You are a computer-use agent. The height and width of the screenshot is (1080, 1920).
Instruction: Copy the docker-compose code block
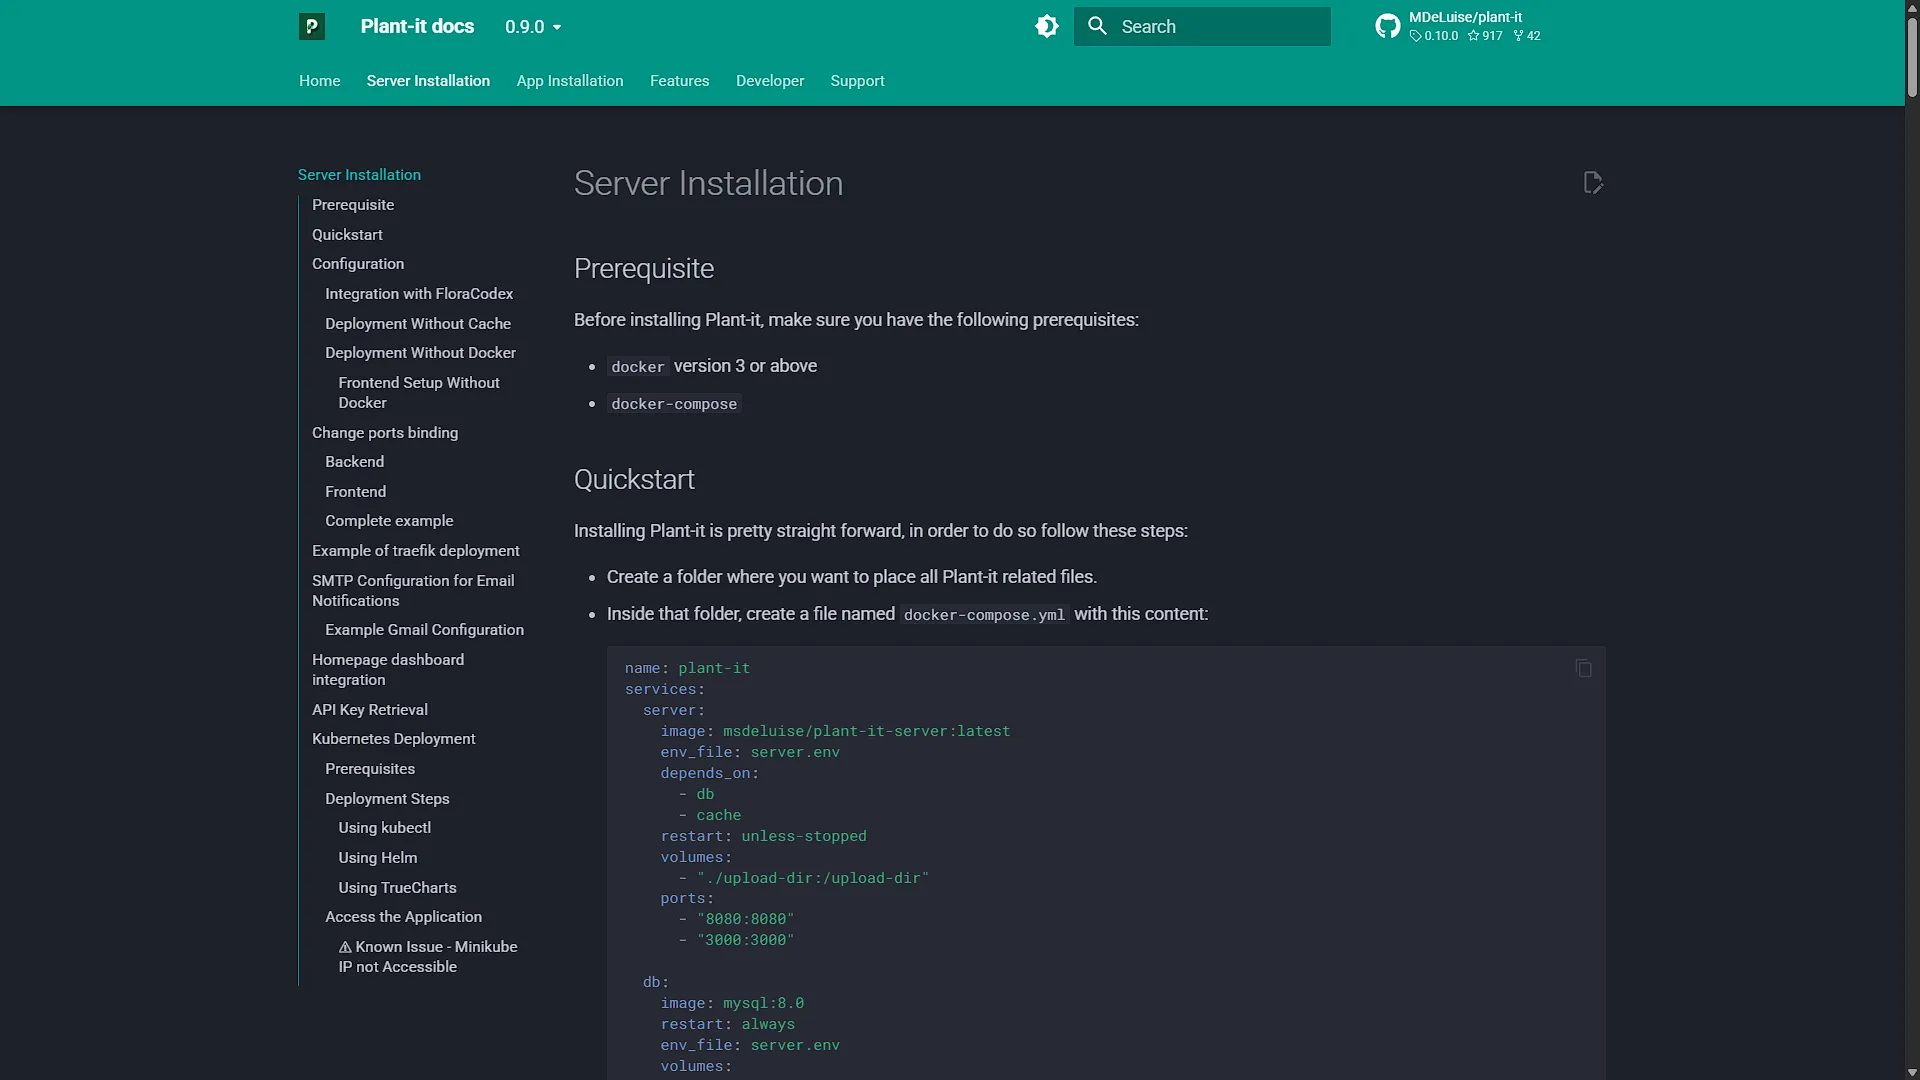pyautogui.click(x=1584, y=668)
